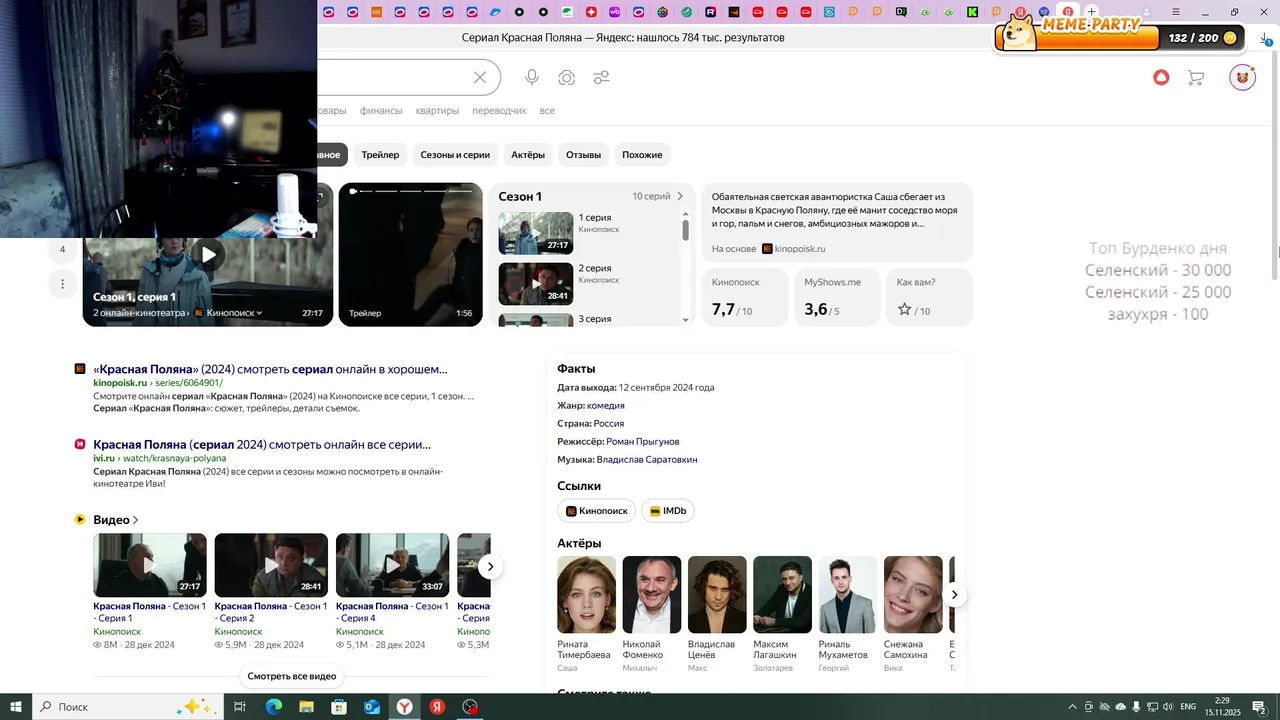Screen dimensions: 1280x720
Task: Play the Трейлер video thumbnail
Action: [410, 254]
